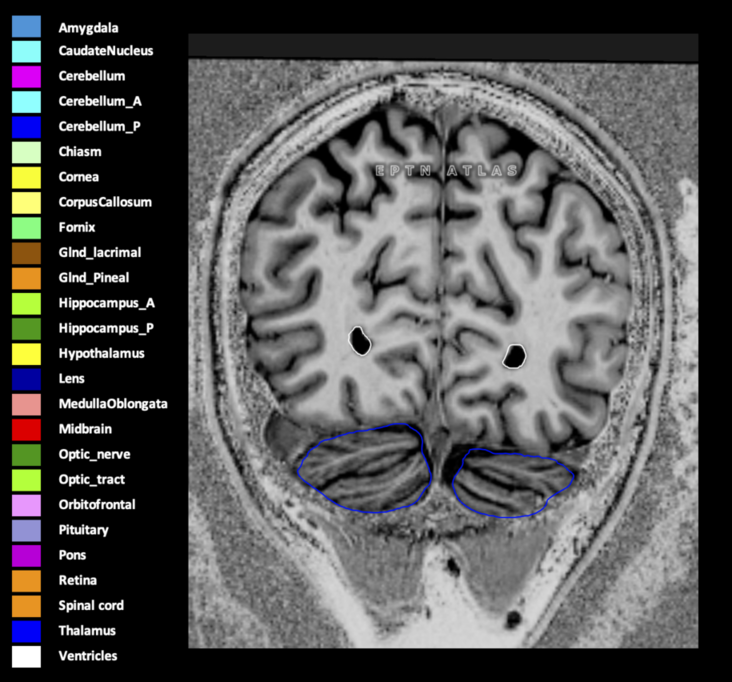
Task: Click the Amygdala color swatch
Action: click(26, 27)
